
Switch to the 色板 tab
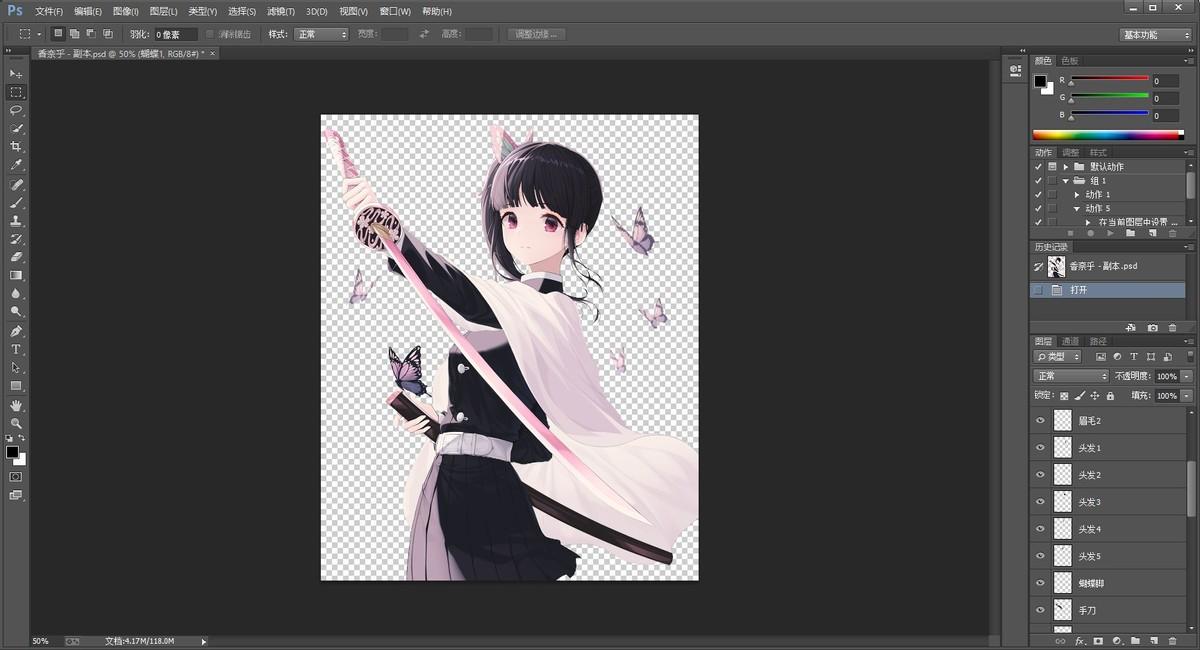click(x=1070, y=61)
